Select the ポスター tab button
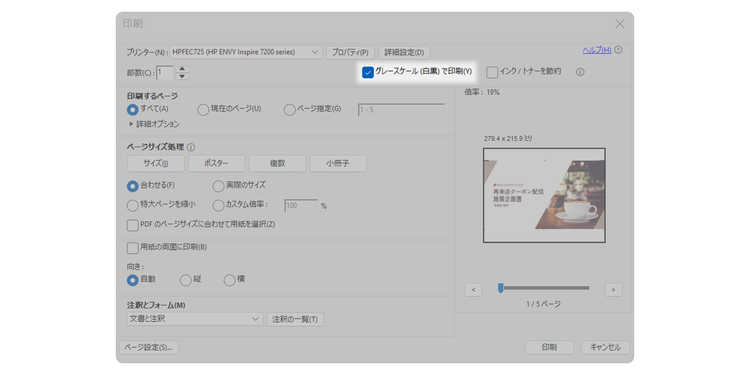This screenshot has width=750, height=375. point(217,164)
